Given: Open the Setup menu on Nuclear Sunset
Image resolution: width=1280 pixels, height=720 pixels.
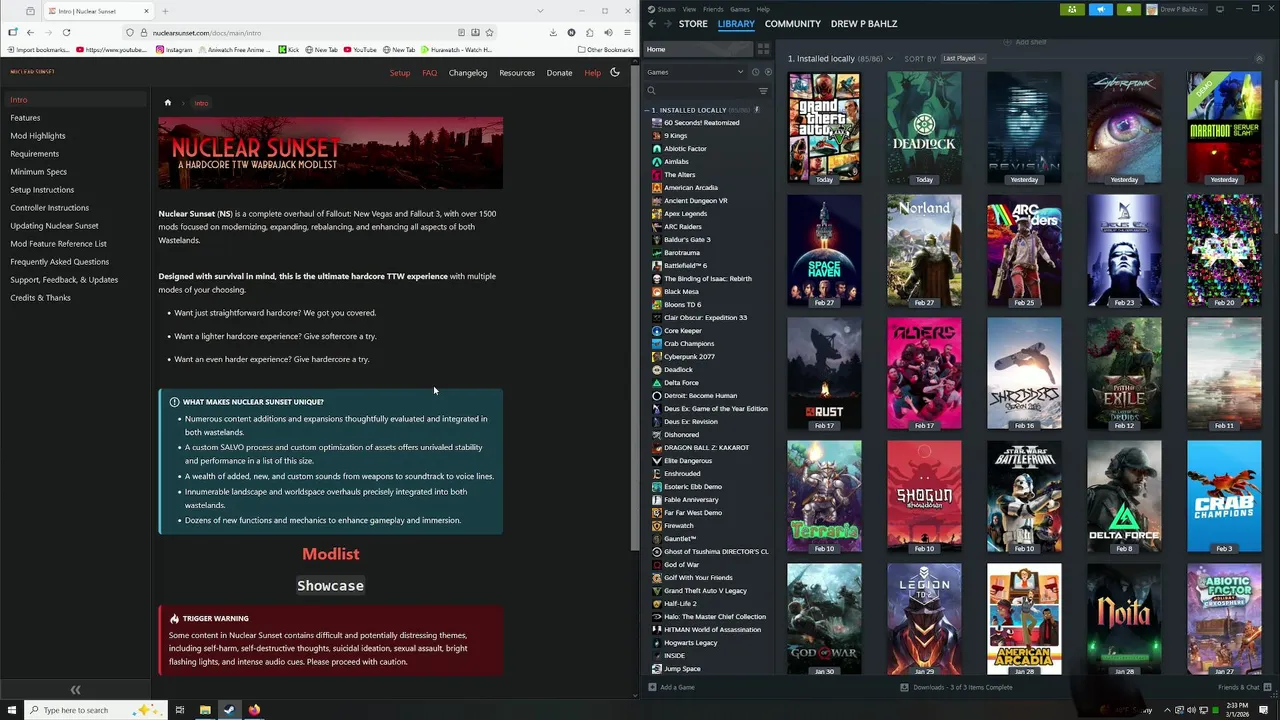Looking at the screenshot, I should point(400,73).
